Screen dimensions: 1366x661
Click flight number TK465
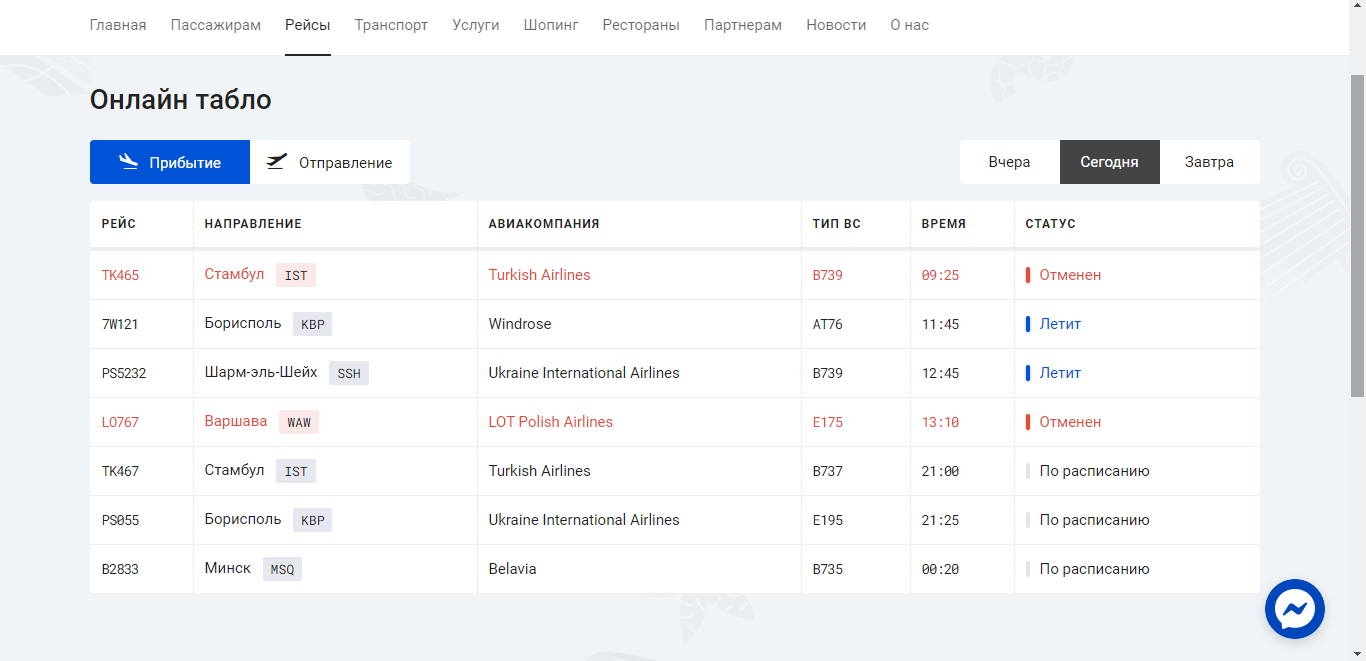click(x=120, y=275)
